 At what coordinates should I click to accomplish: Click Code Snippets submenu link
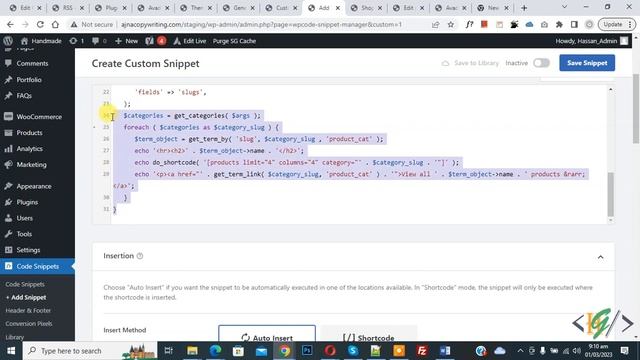coord(25,284)
